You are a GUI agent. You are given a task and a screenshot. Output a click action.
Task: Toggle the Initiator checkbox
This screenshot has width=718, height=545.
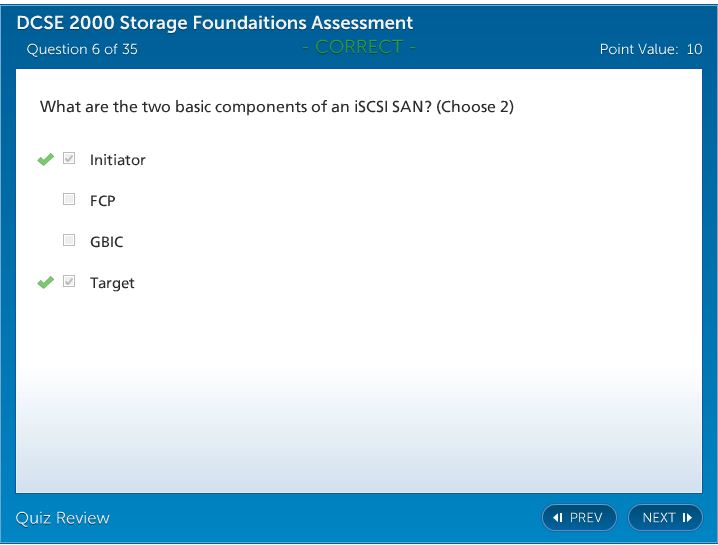pos(69,159)
